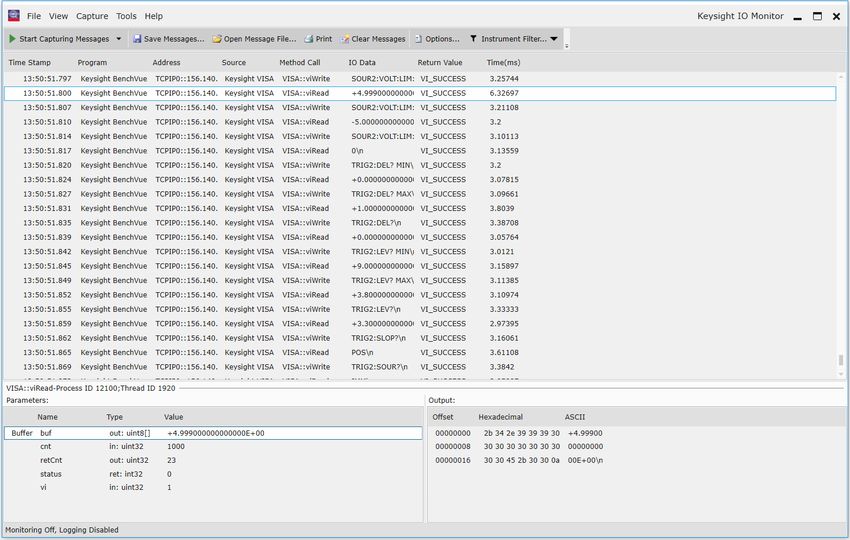
Task: Click the Instrument Filter... button
Action: [x=508, y=39]
